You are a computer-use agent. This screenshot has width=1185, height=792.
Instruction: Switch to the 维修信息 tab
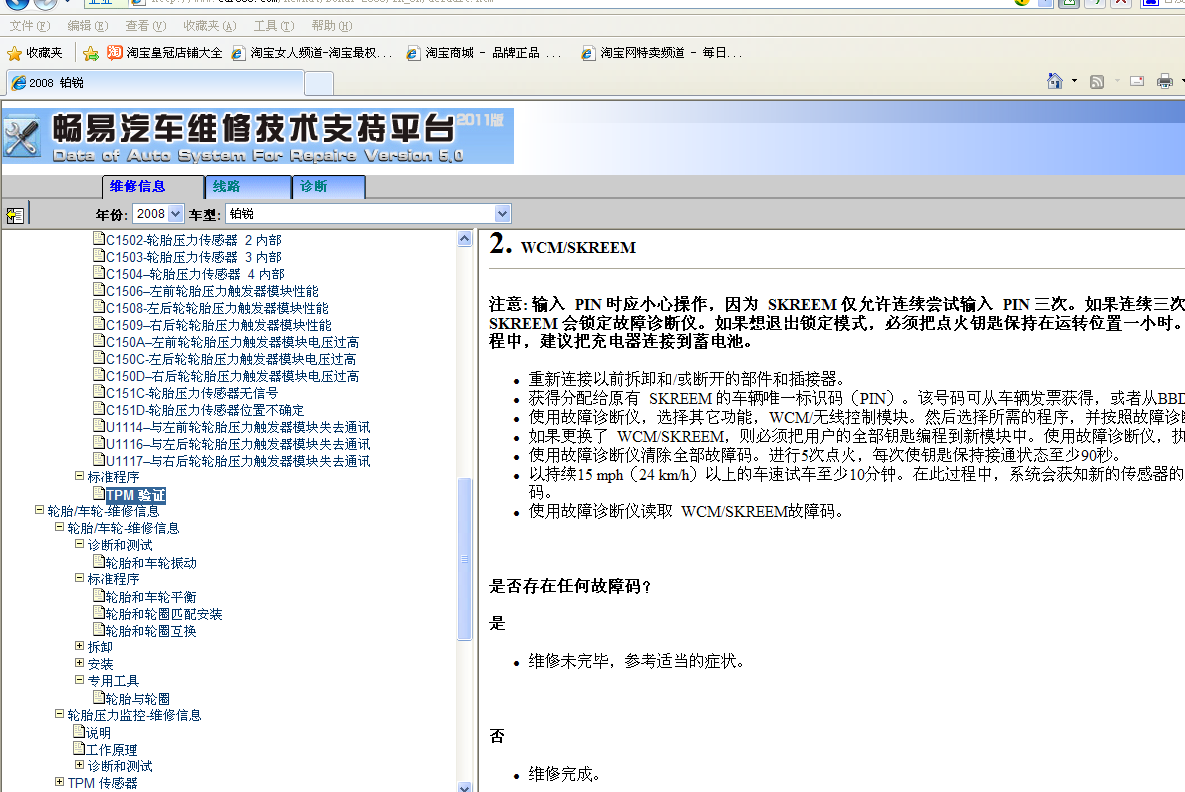(x=153, y=187)
